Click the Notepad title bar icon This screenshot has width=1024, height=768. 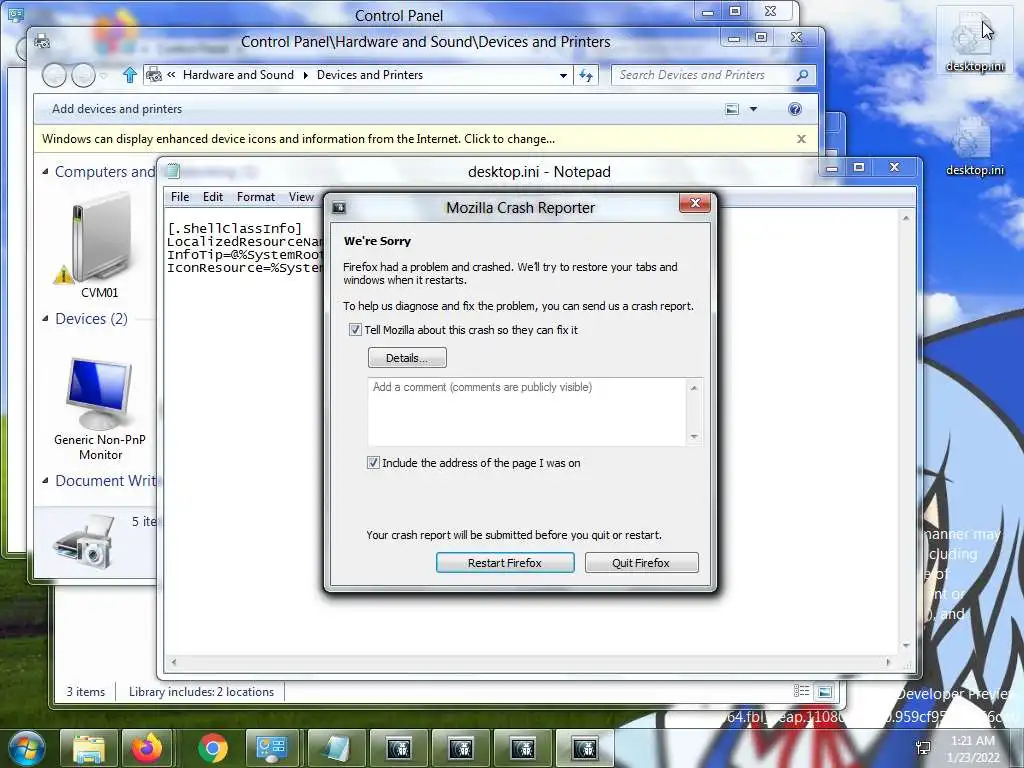(x=173, y=172)
